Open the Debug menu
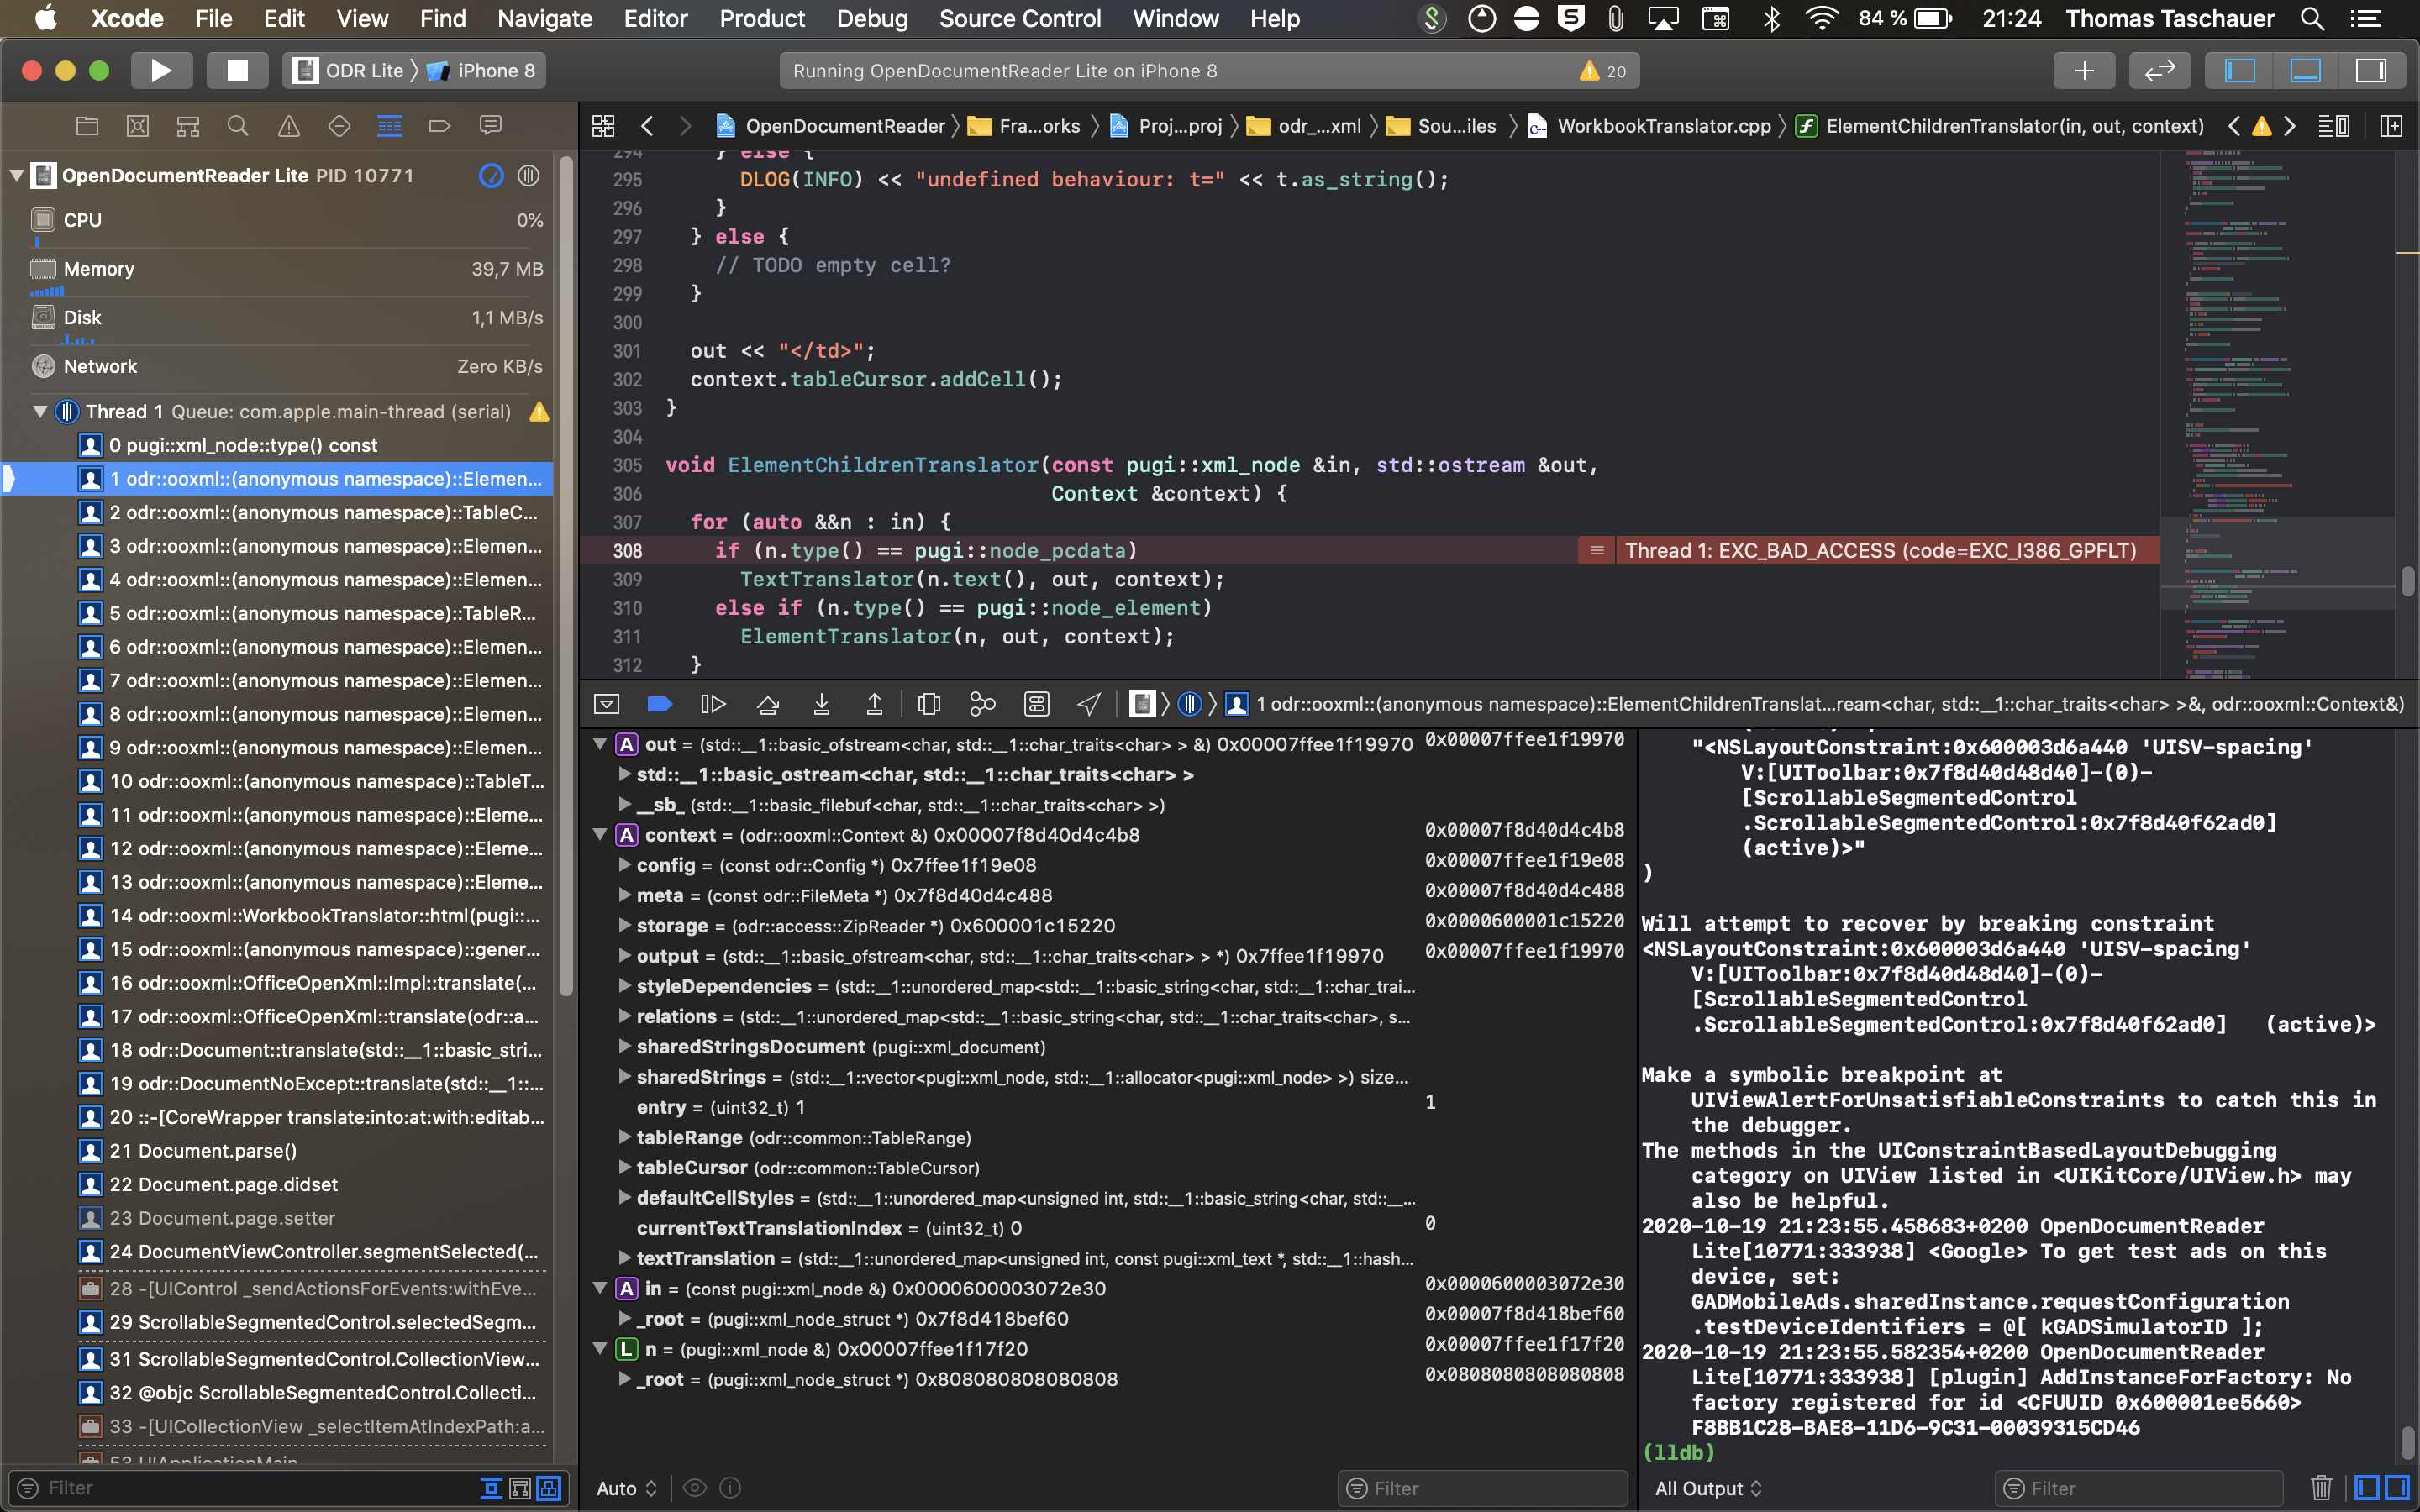The height and width of the screenshot is (1512, 2420). pyautogui.click(x=872, y=18)
